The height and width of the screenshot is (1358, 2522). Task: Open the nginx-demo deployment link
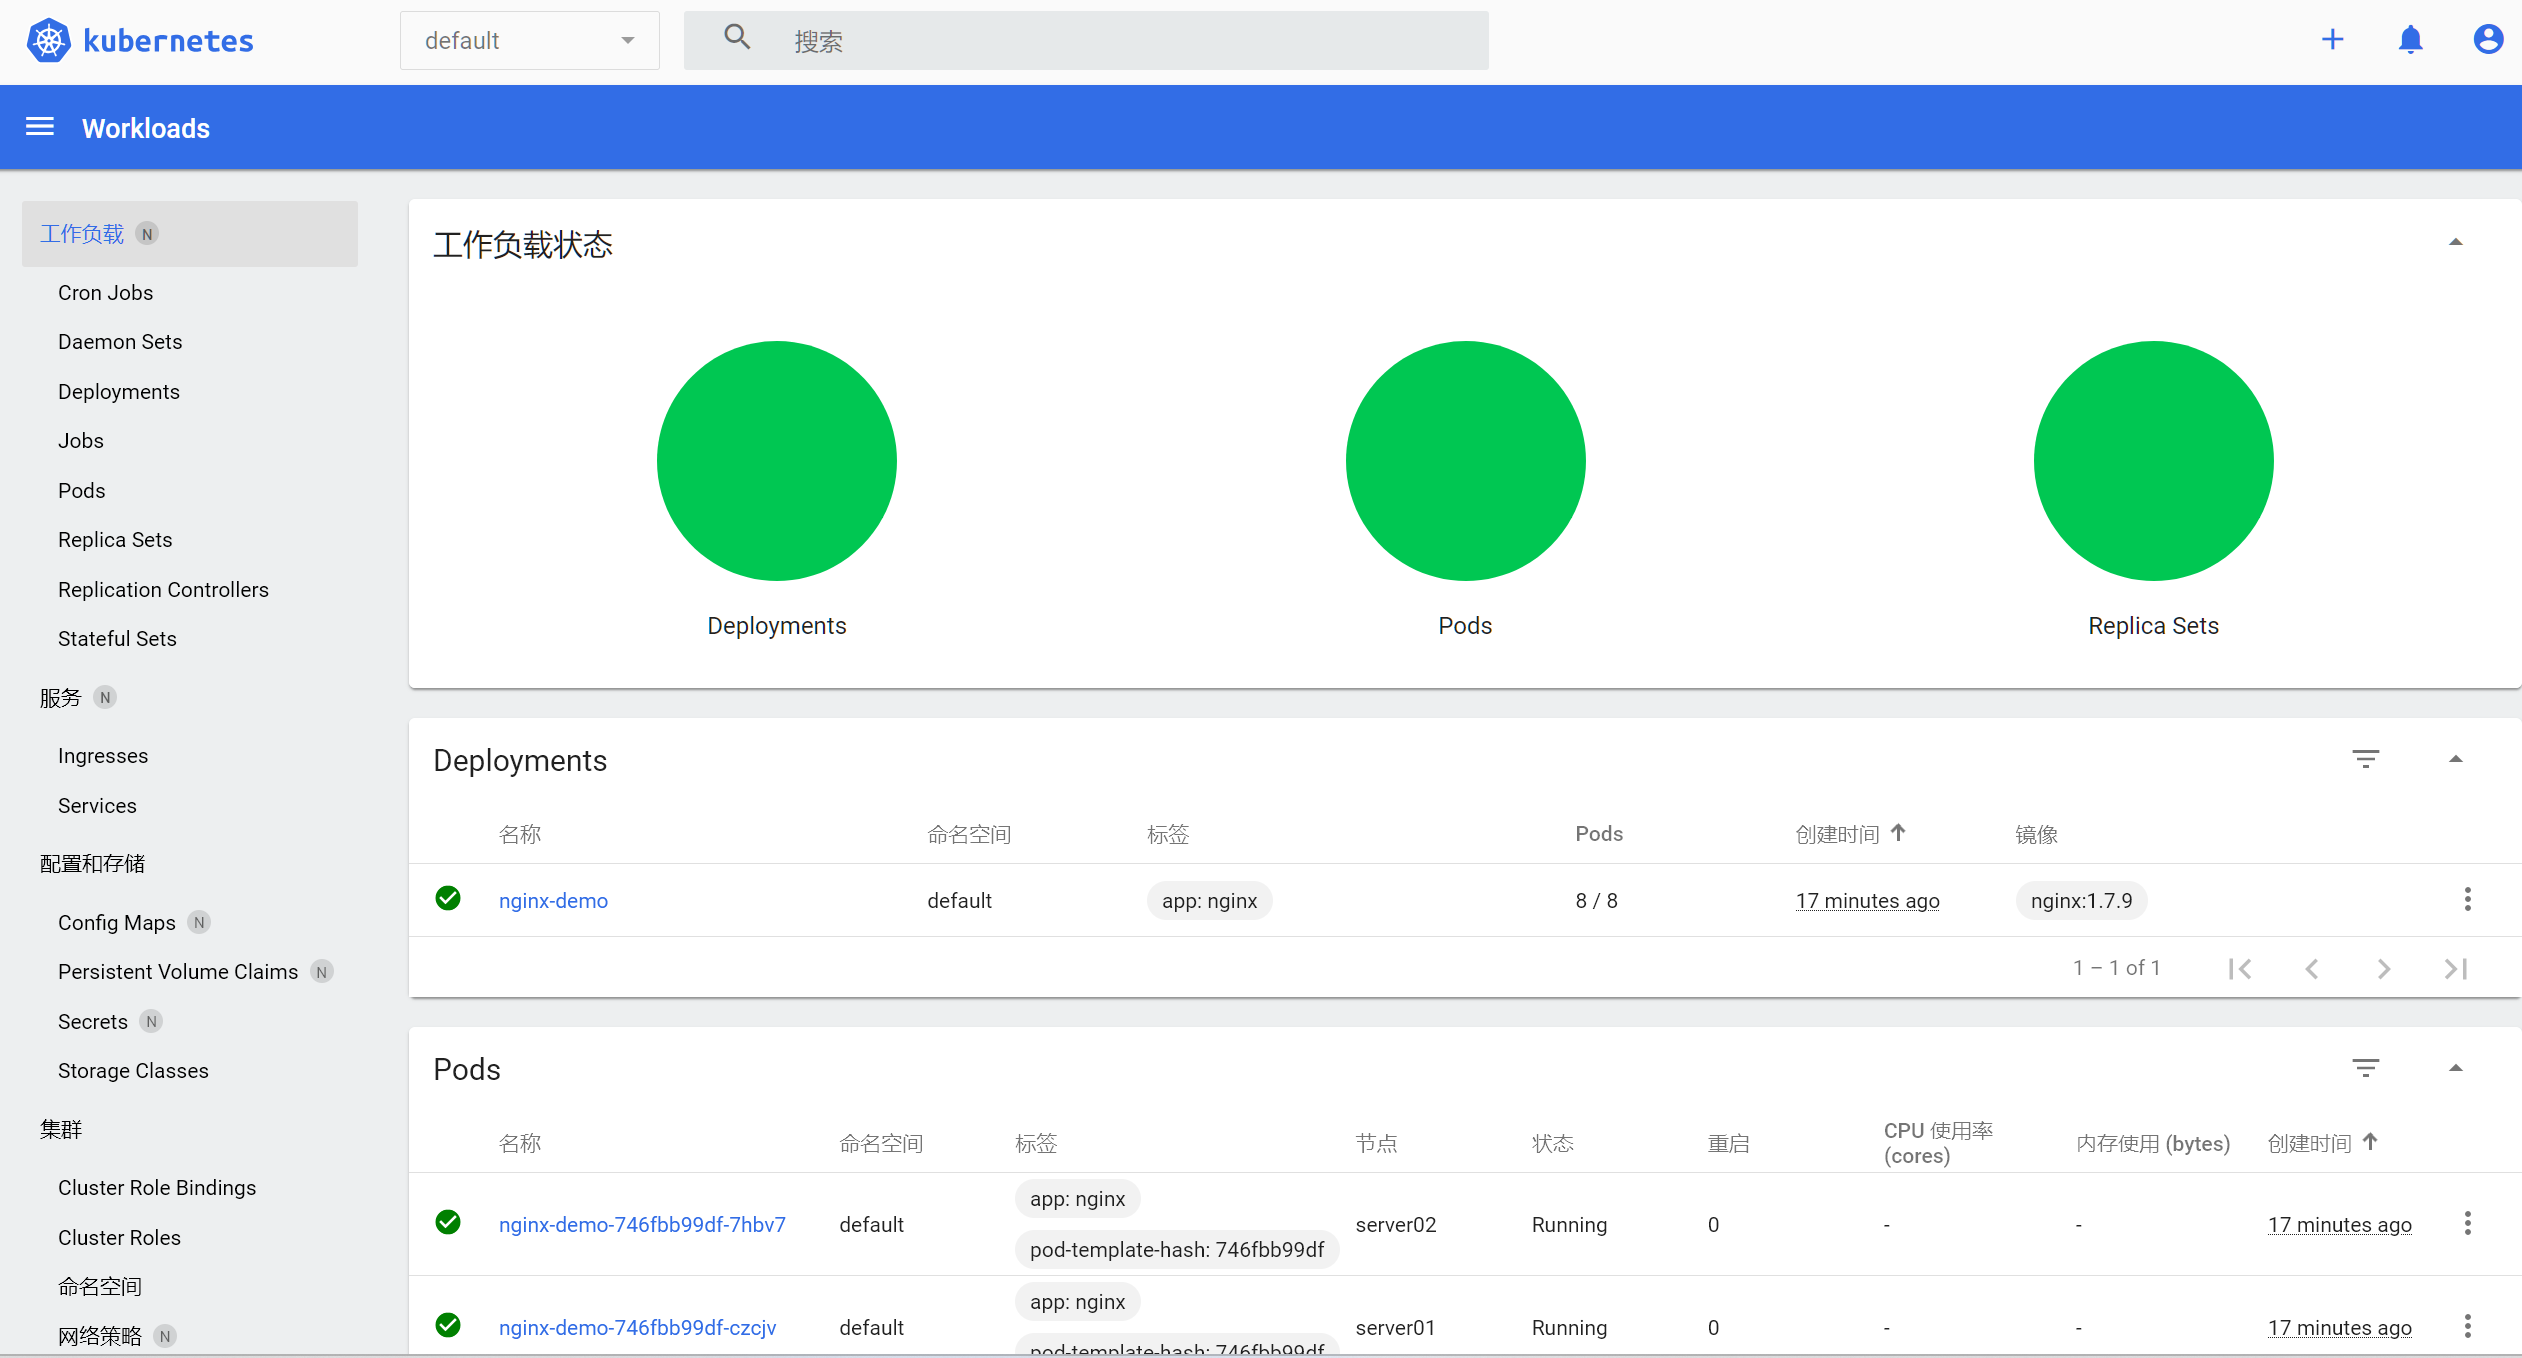(x=553, y=900)
